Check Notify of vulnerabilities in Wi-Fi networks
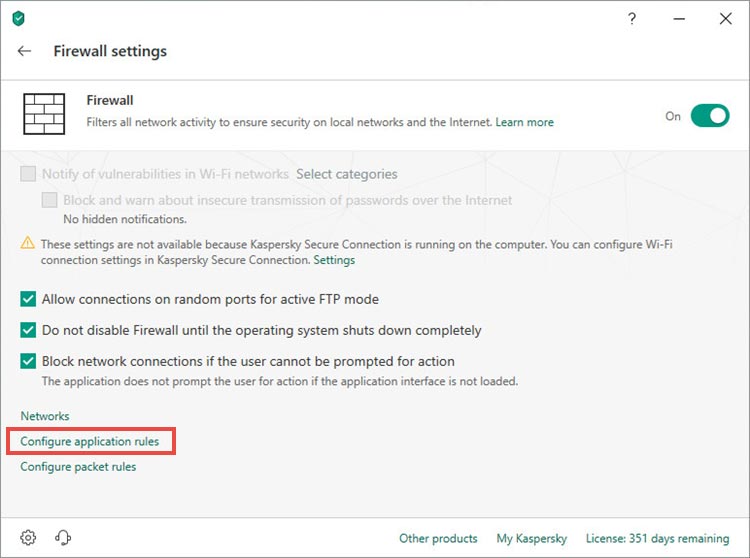The width and height of the screenshot is (750, 558). click(x=28, y=174)
